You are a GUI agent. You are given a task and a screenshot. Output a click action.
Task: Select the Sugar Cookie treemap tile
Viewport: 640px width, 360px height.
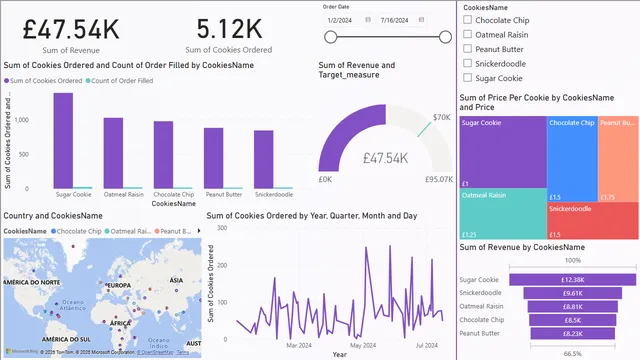(503, 152)
